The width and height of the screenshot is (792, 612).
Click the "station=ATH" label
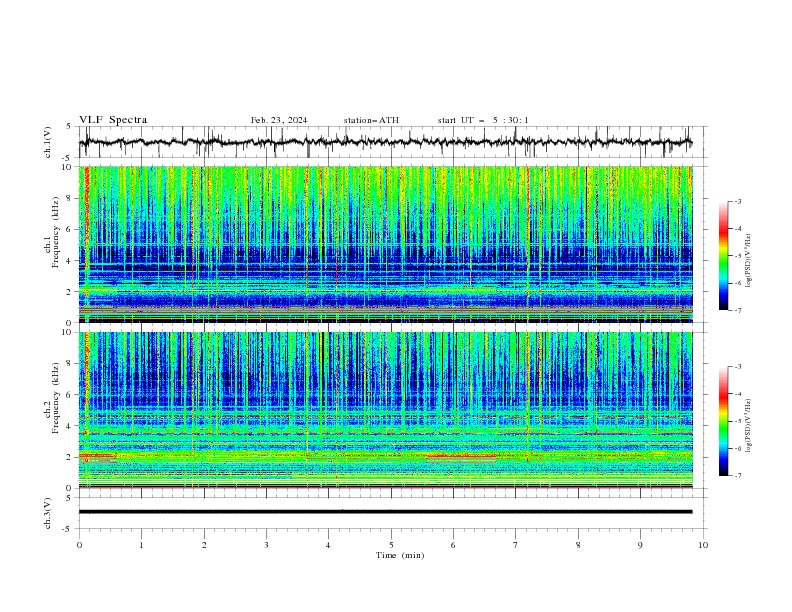click(x=371, y=120)
